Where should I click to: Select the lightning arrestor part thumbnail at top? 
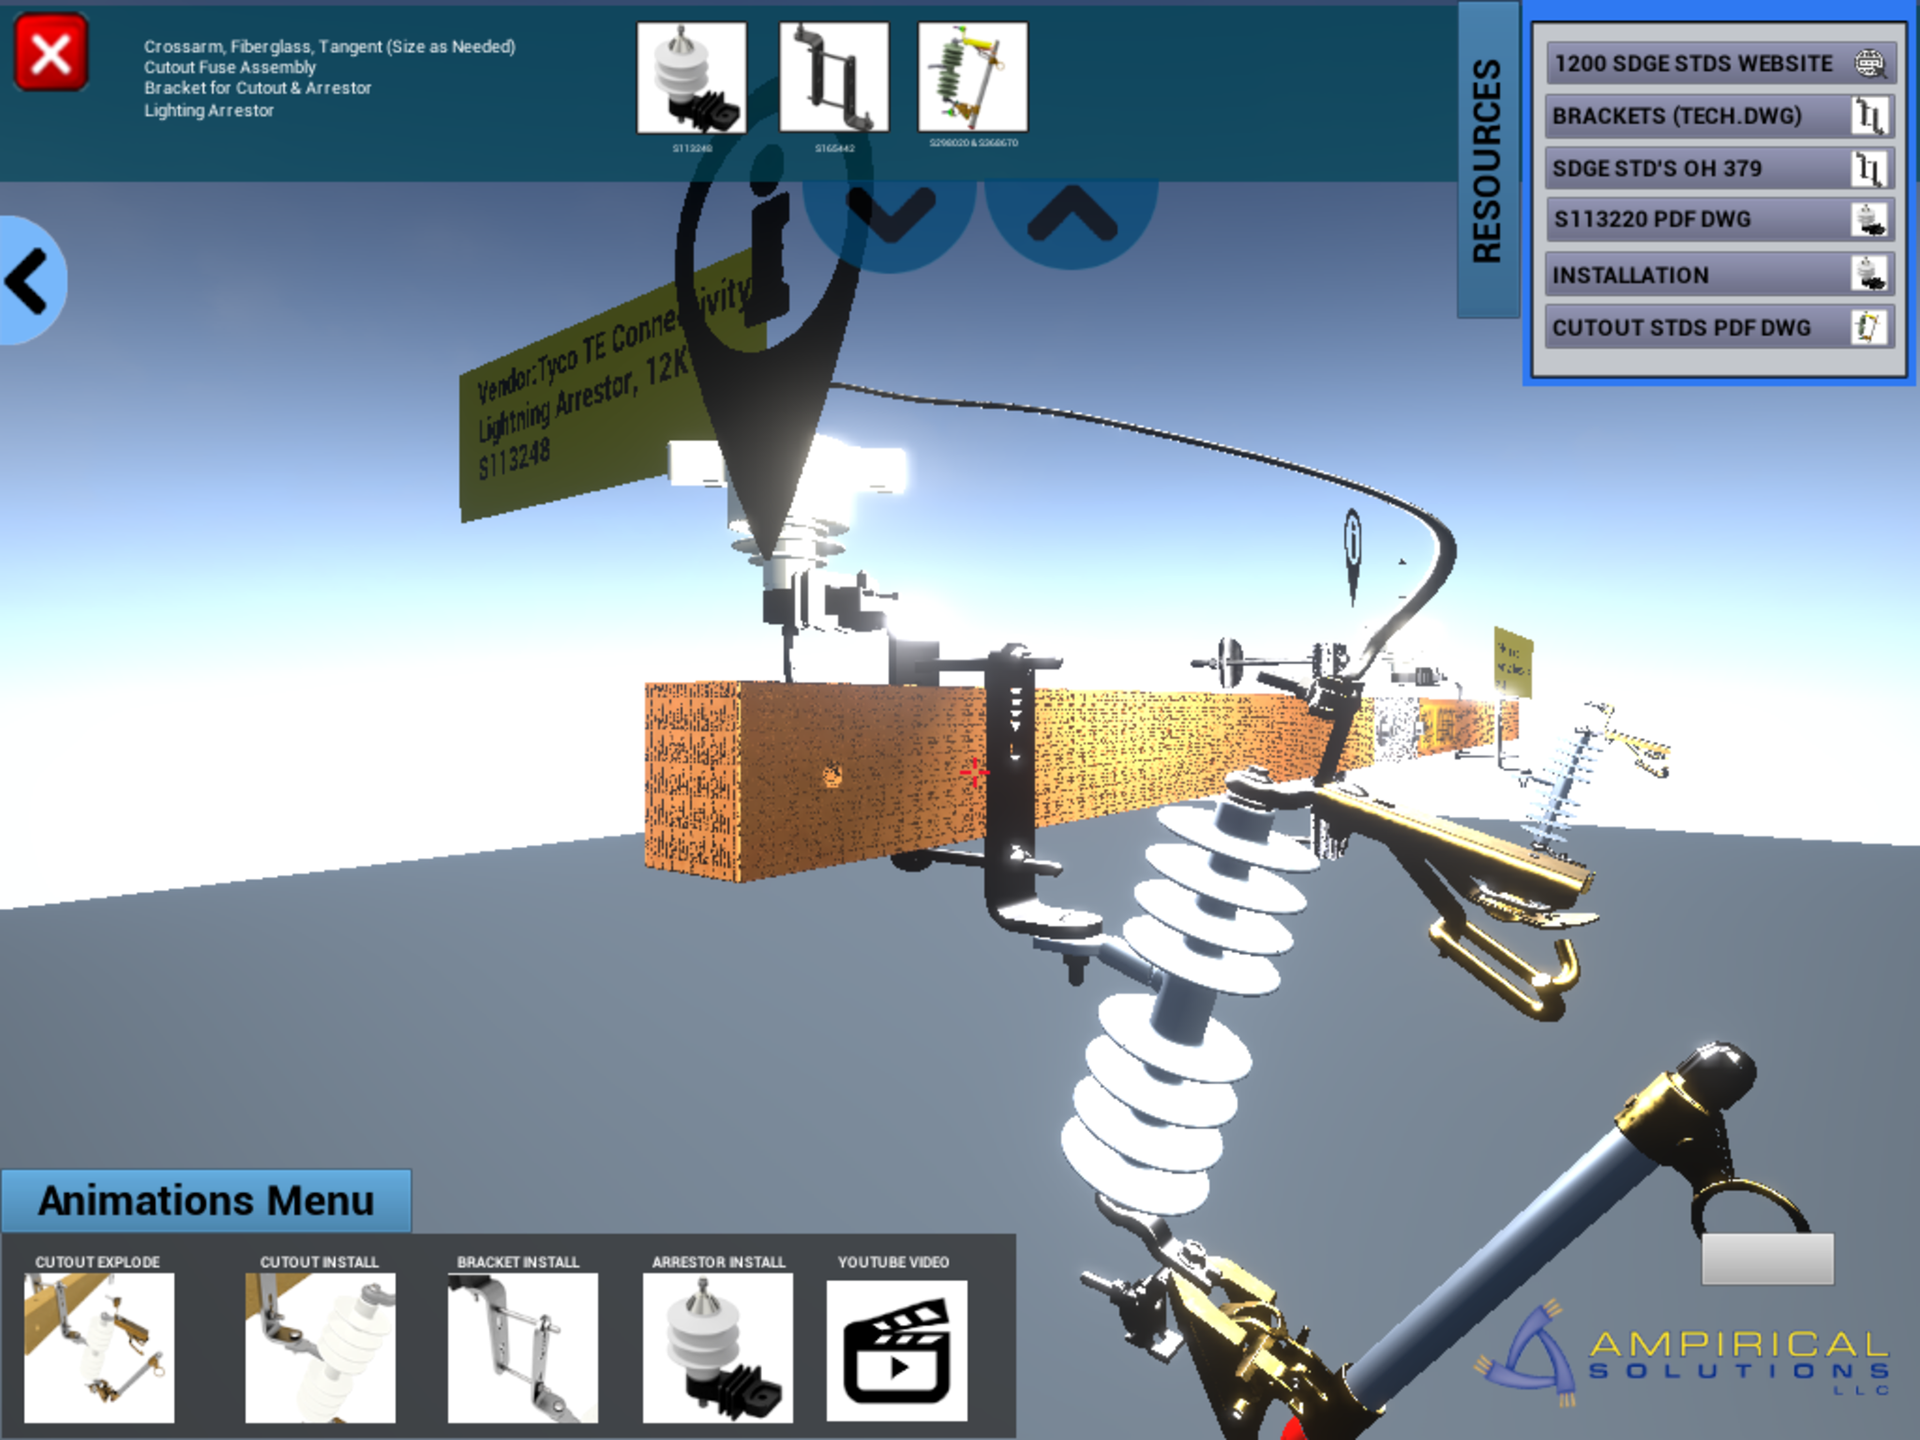(x=692, y=78)
